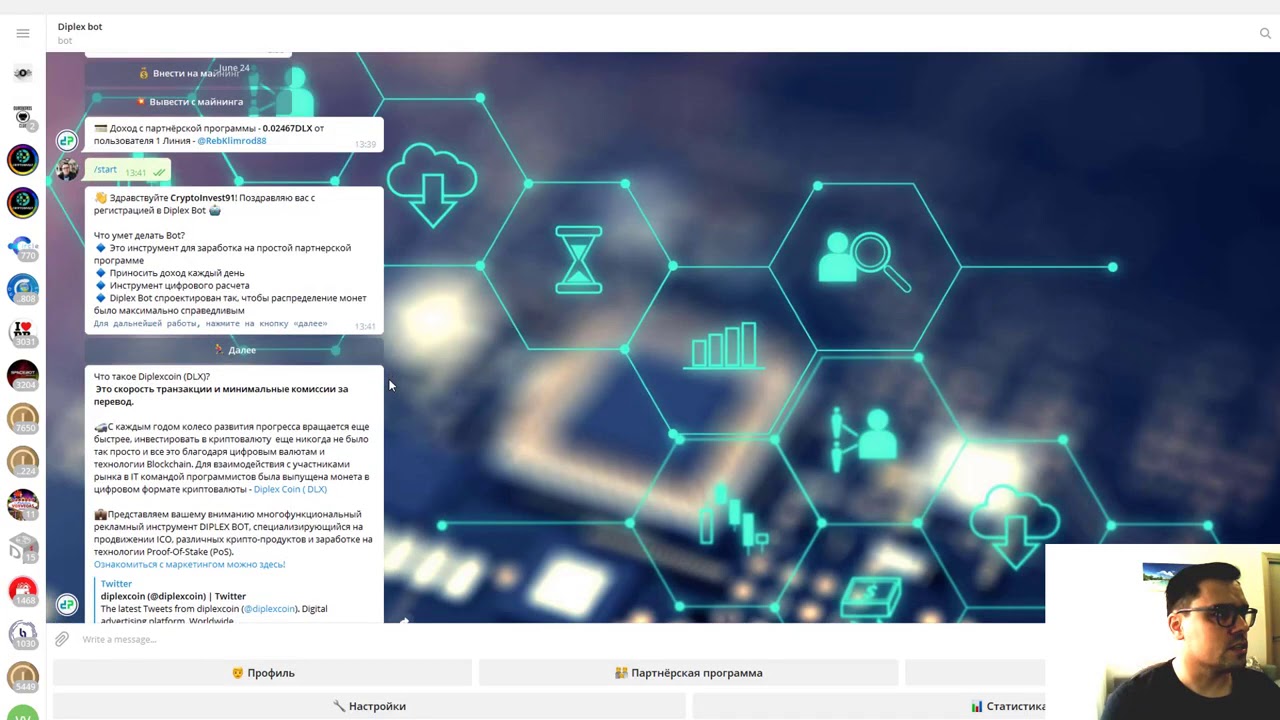Click the paperclip attach file icon
This screenshot has width=1280, height=720.
[x=62, y=639]
